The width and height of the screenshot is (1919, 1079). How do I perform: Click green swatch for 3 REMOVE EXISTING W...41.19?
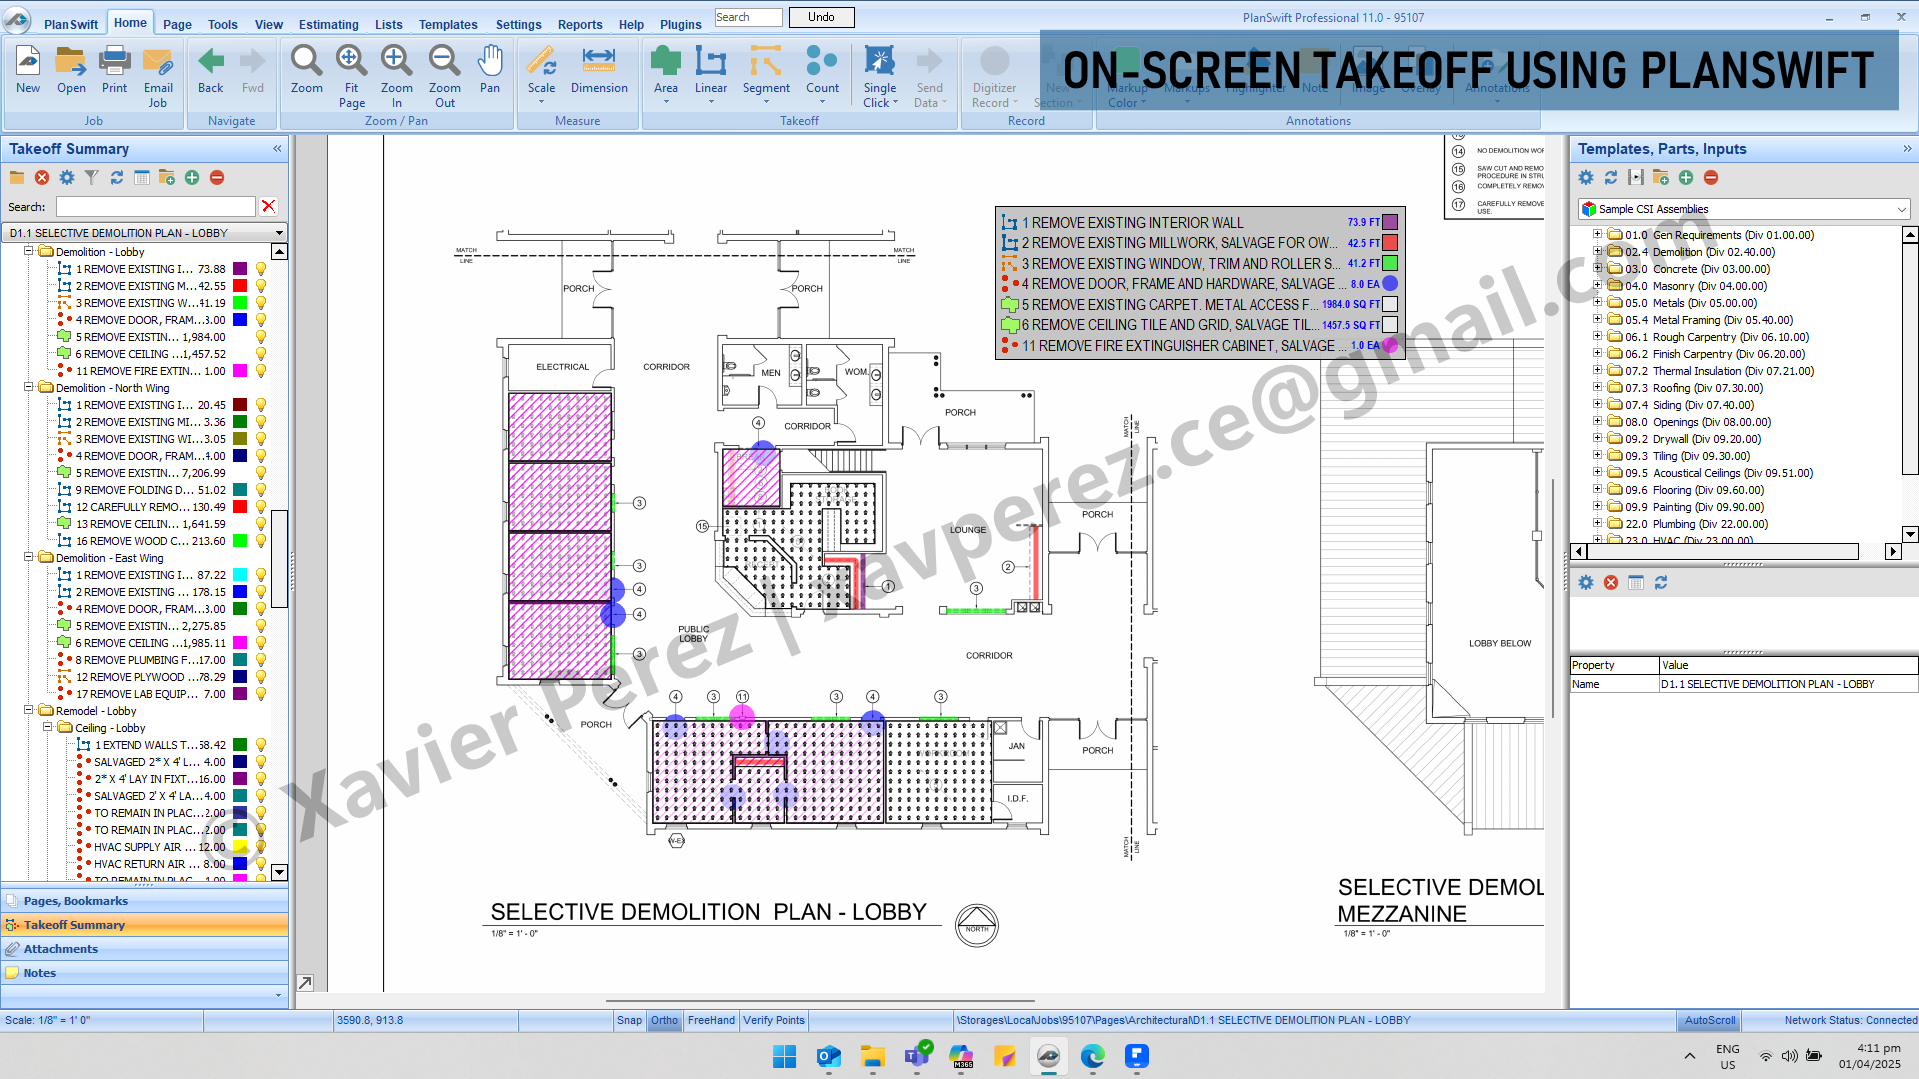tap(240, 303)
